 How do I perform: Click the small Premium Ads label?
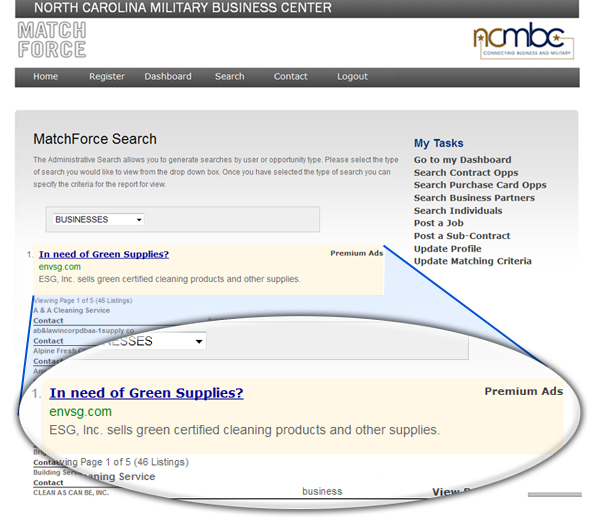click(x=356, y=253)
